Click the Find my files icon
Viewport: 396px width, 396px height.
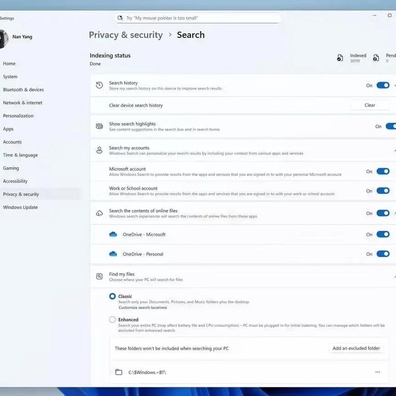click(99, 276)
